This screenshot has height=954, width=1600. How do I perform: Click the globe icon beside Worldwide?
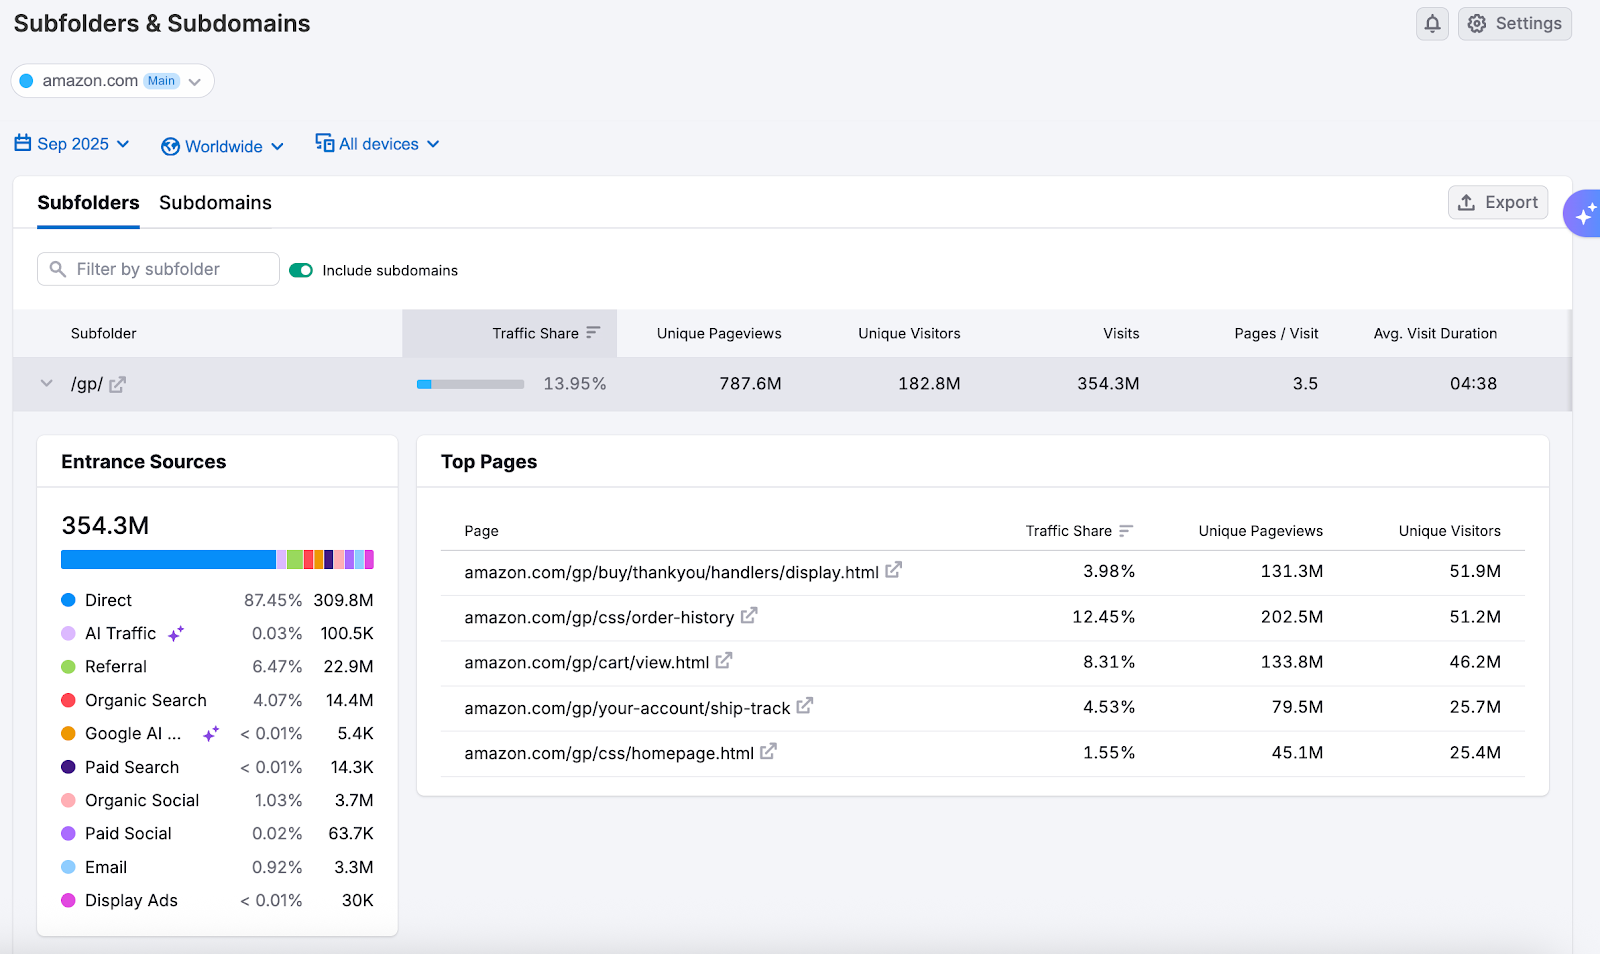coord(171,146)
